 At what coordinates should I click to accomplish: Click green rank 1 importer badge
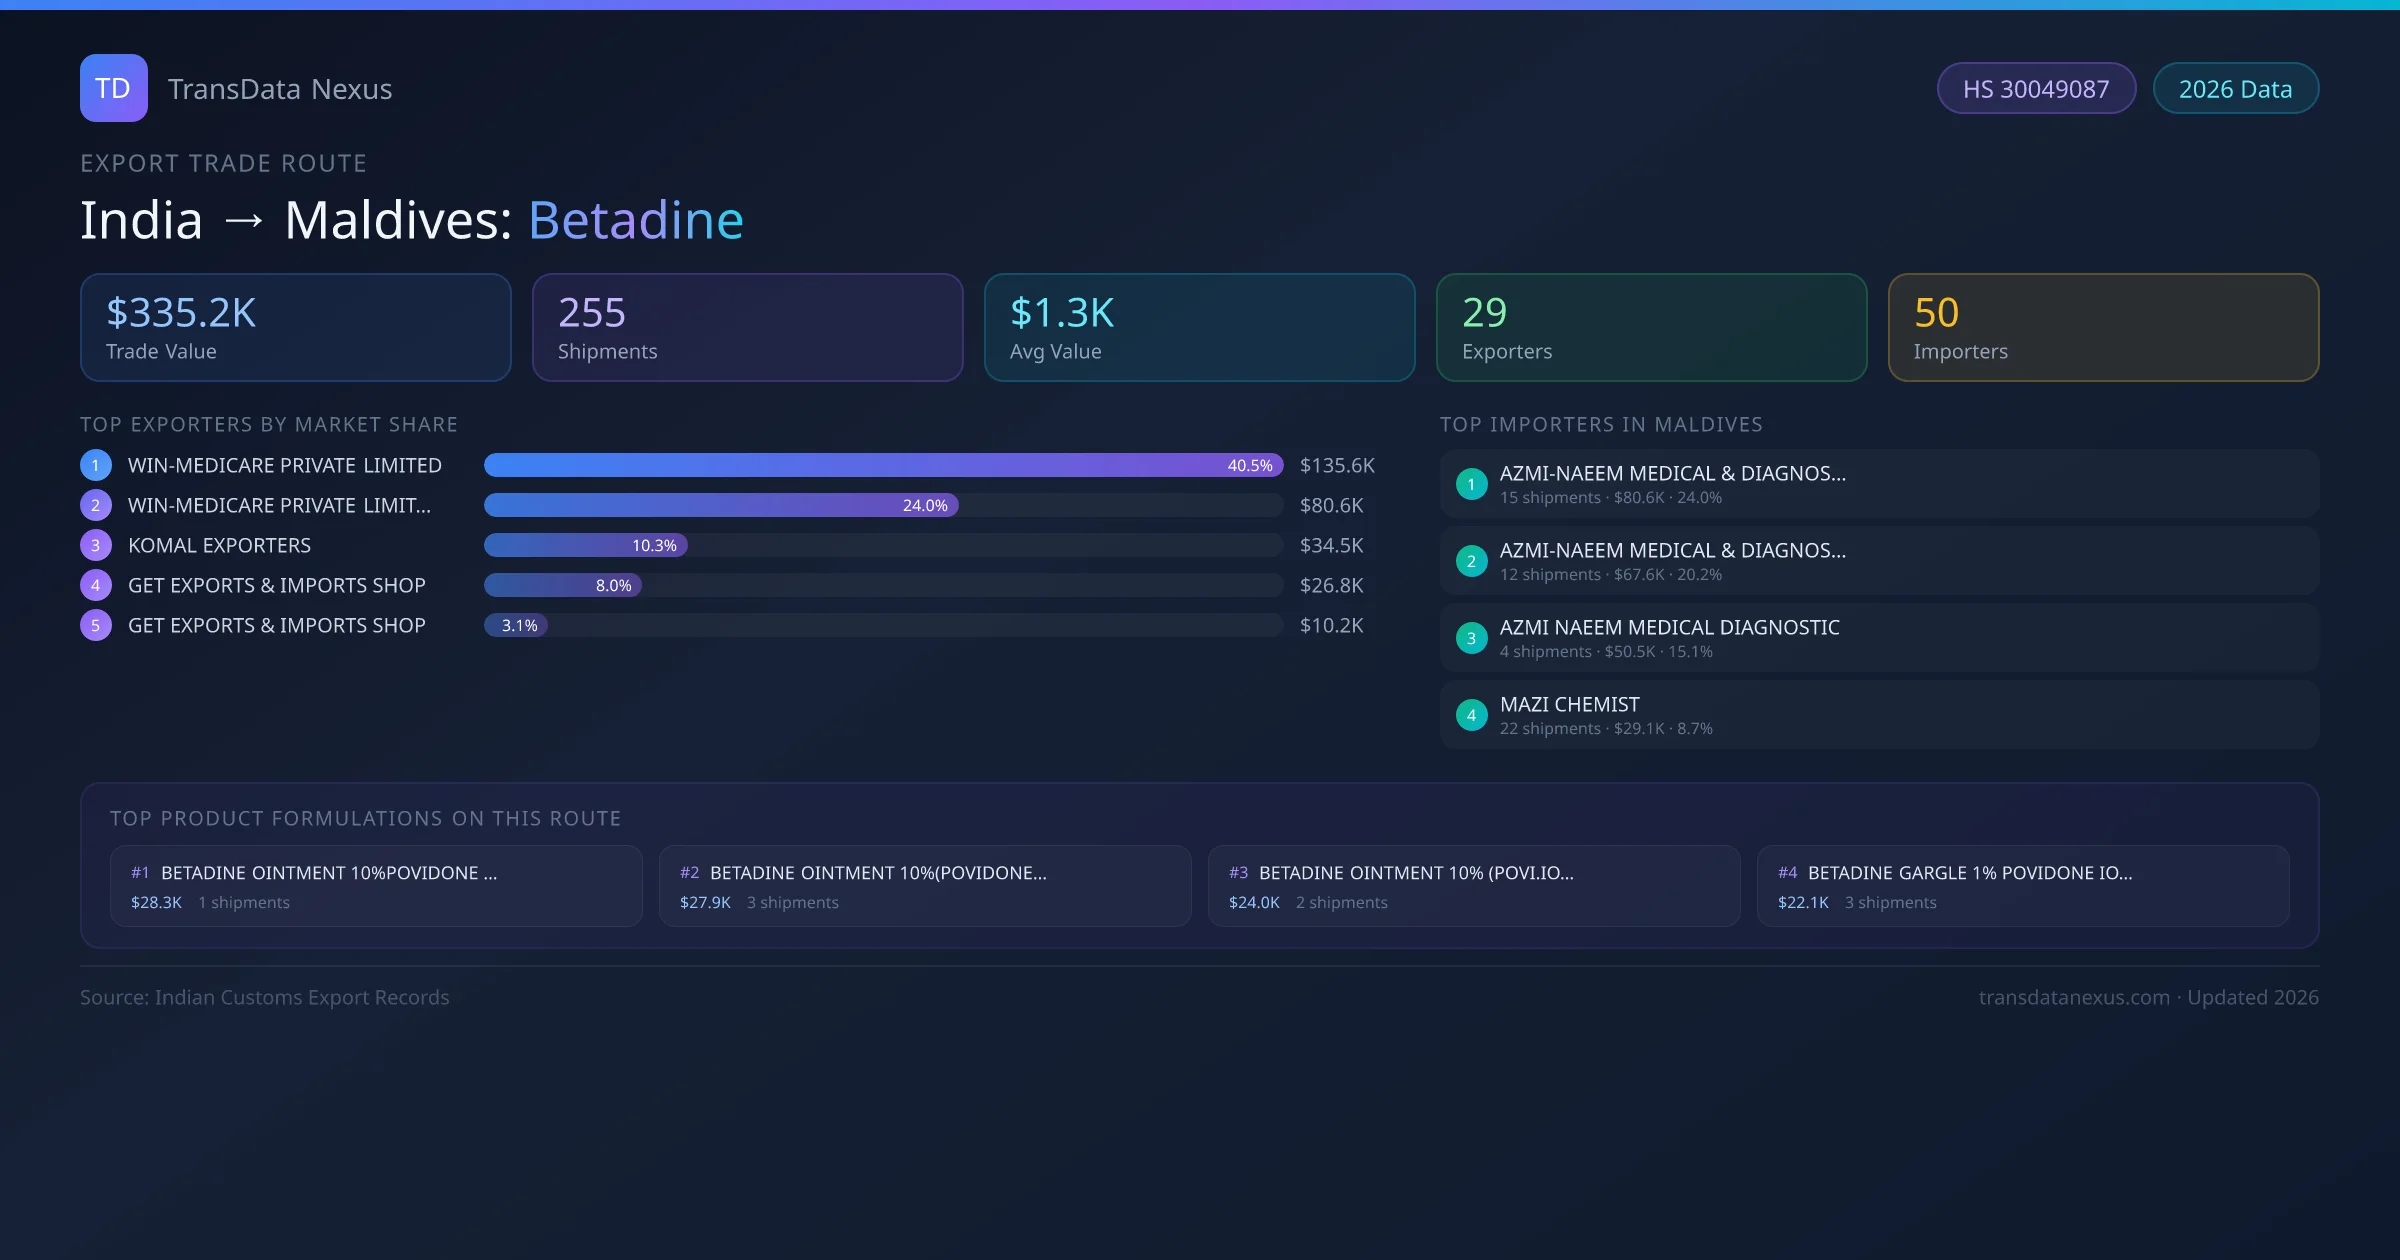point(1471,484)
